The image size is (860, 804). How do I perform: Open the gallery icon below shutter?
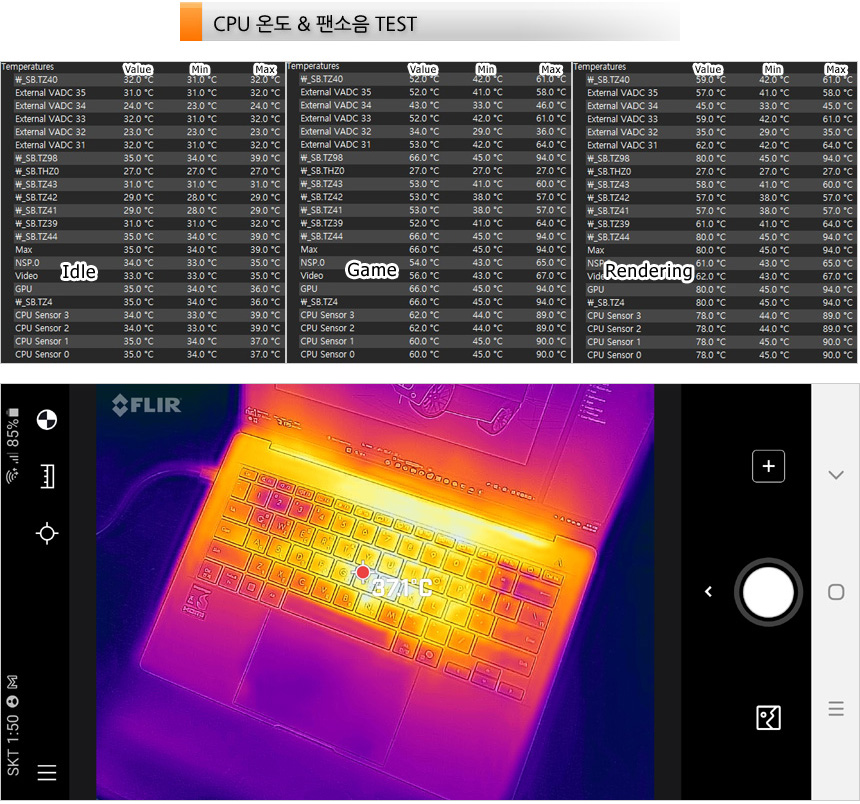tap(768, 717)
